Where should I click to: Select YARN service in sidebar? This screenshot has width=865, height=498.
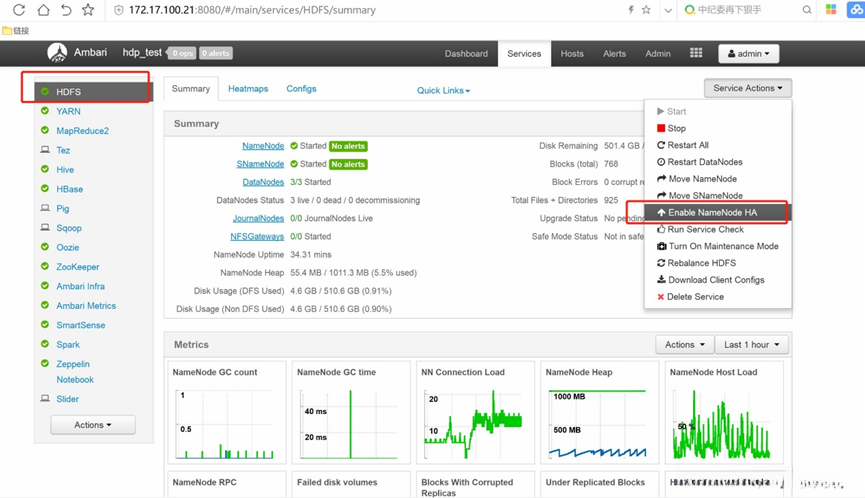click(68, 111)
